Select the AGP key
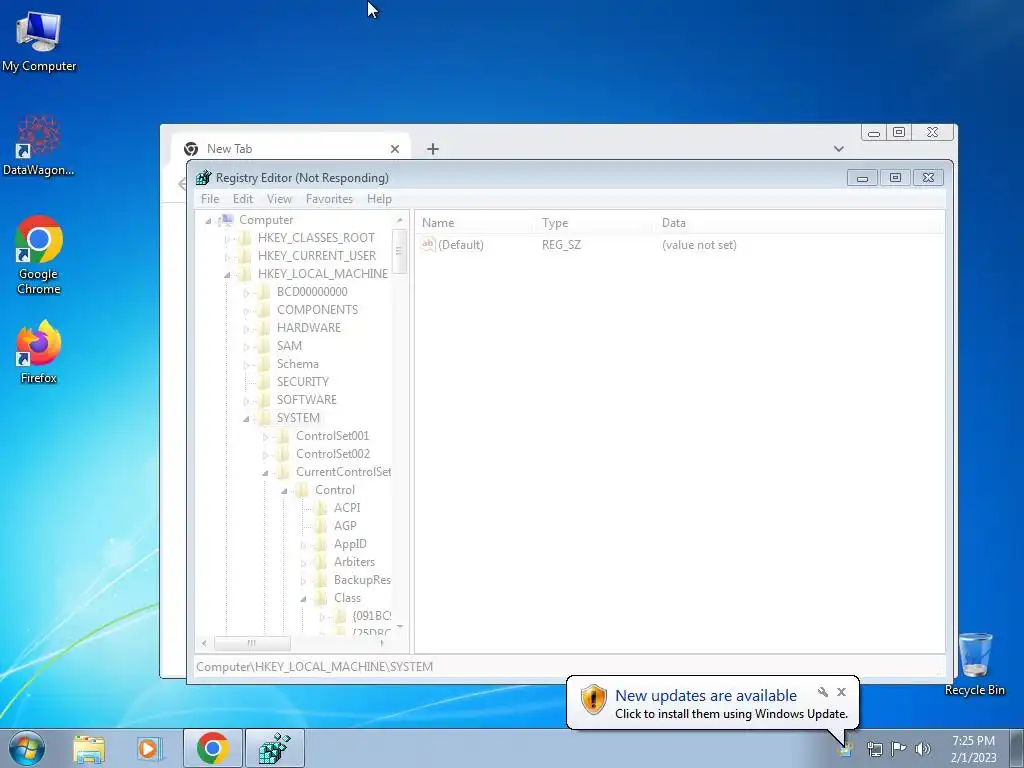1024x768 pixels. click(345, 526)
